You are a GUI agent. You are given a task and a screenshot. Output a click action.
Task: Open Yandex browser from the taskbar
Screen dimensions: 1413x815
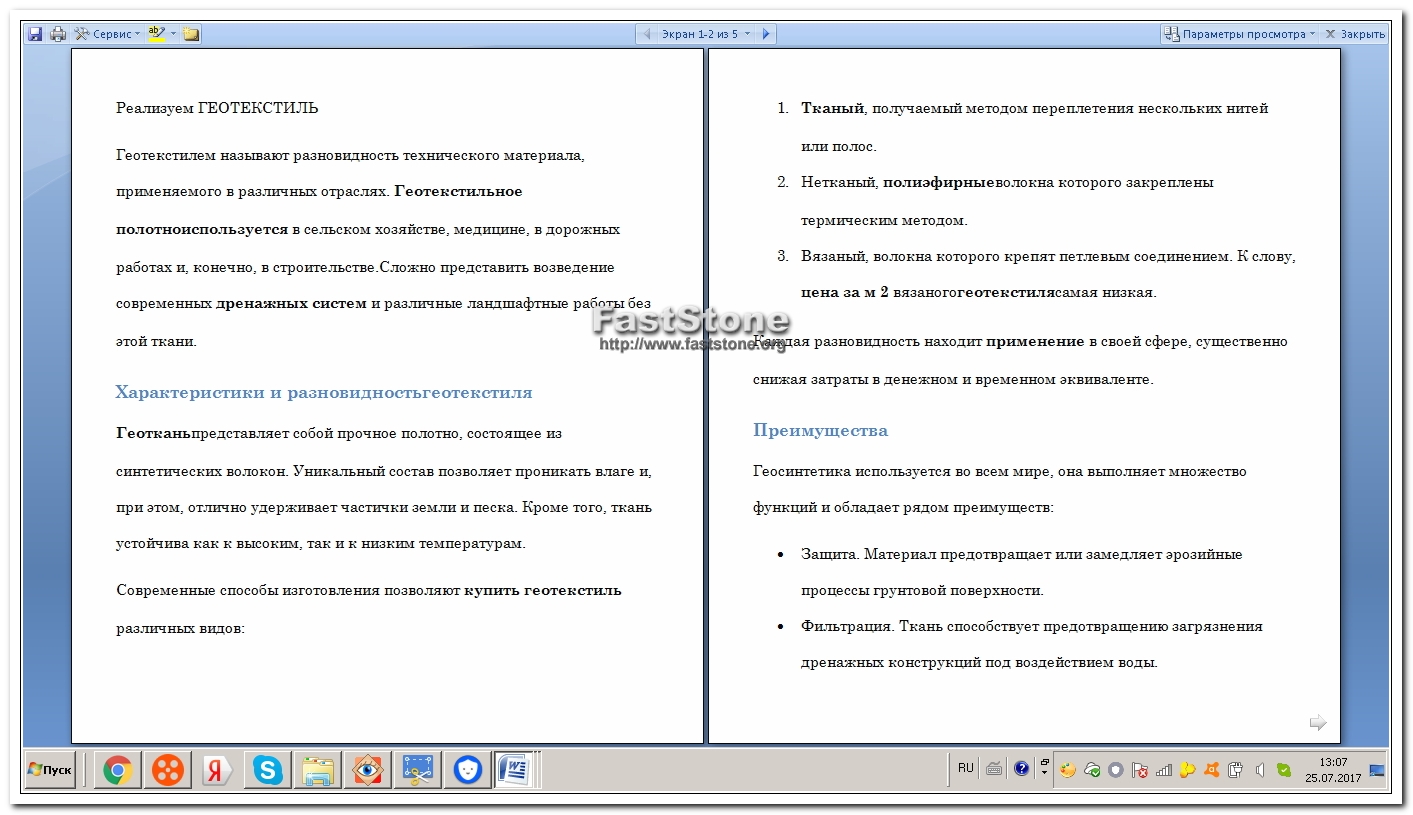(x=218, y=770)
